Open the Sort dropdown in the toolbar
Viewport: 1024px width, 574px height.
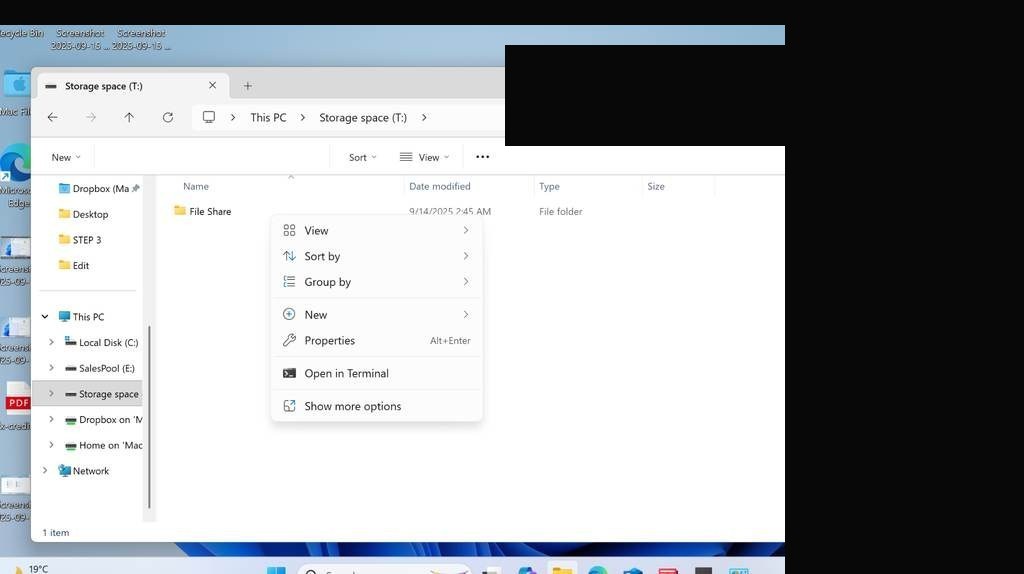click(x=362, y=157)
